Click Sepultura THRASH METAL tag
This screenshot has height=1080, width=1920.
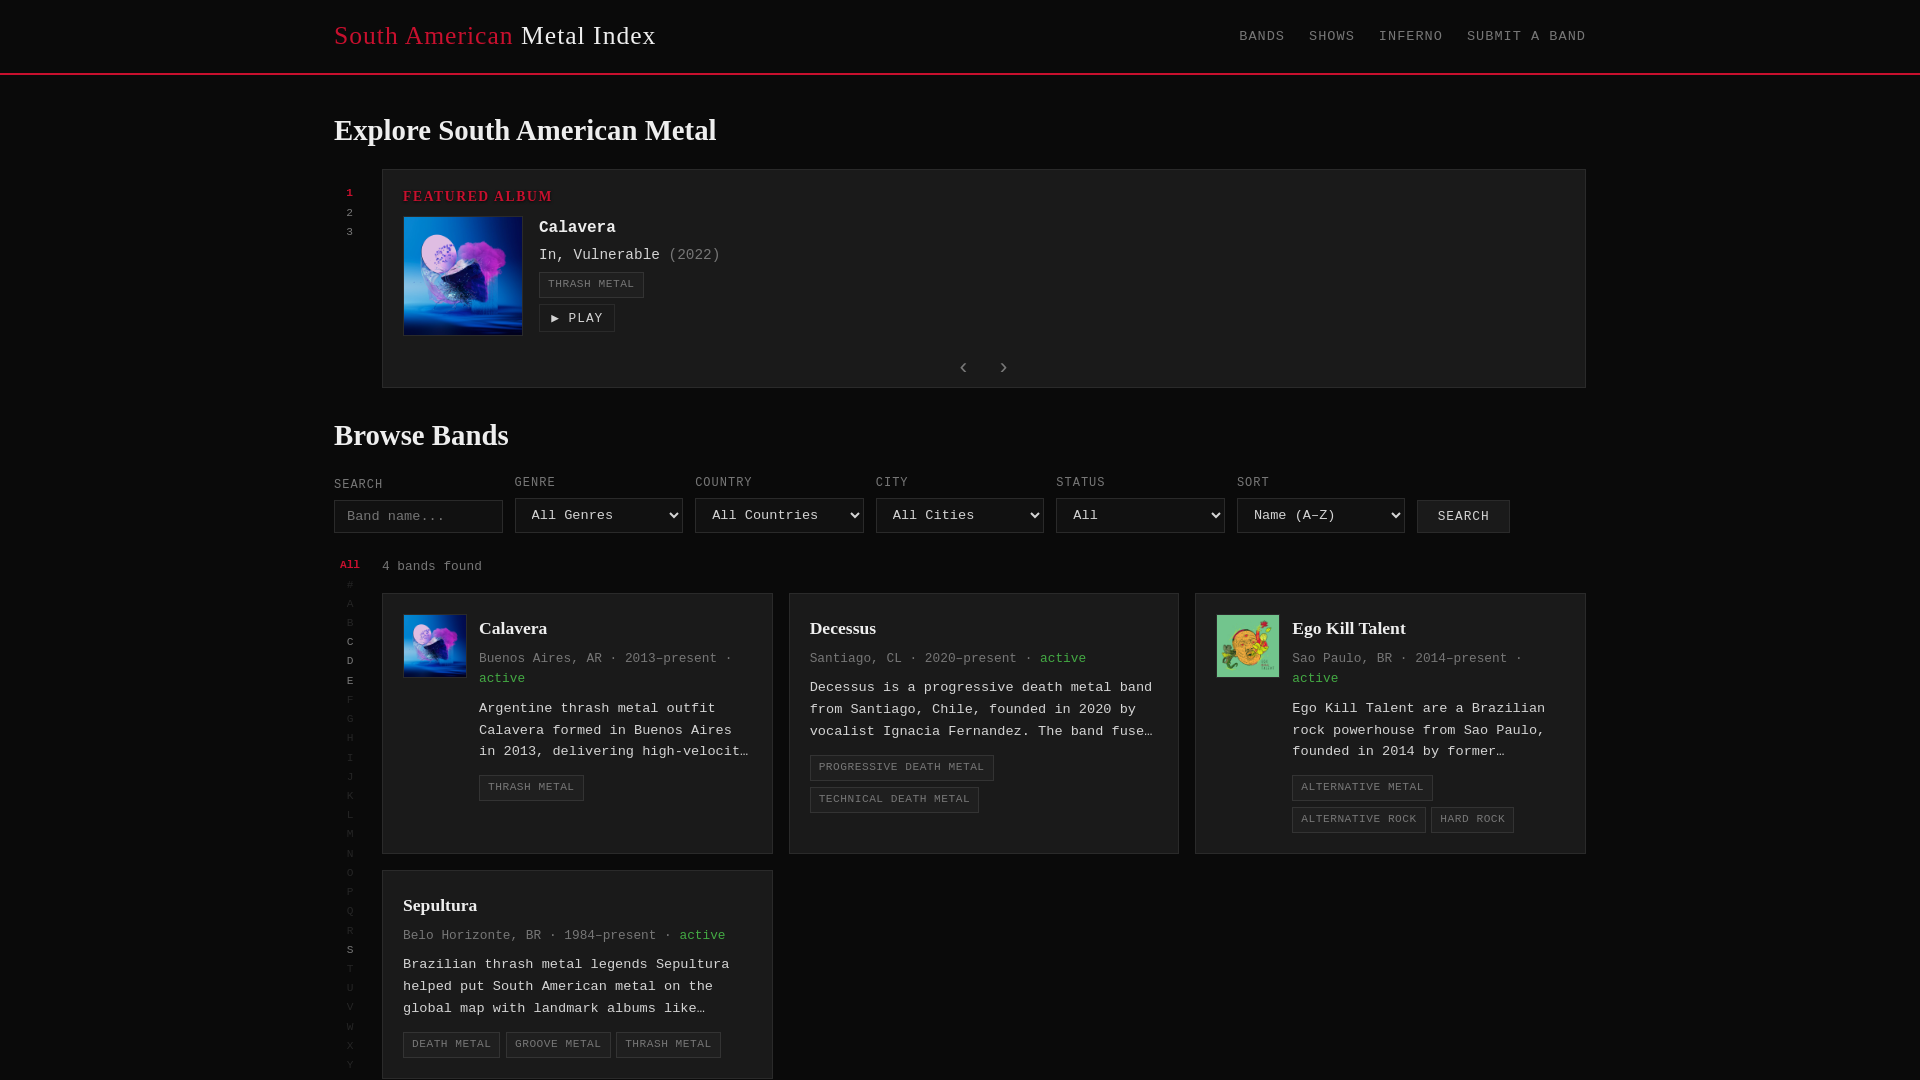pyautogui.click(x=668, y=1045)
